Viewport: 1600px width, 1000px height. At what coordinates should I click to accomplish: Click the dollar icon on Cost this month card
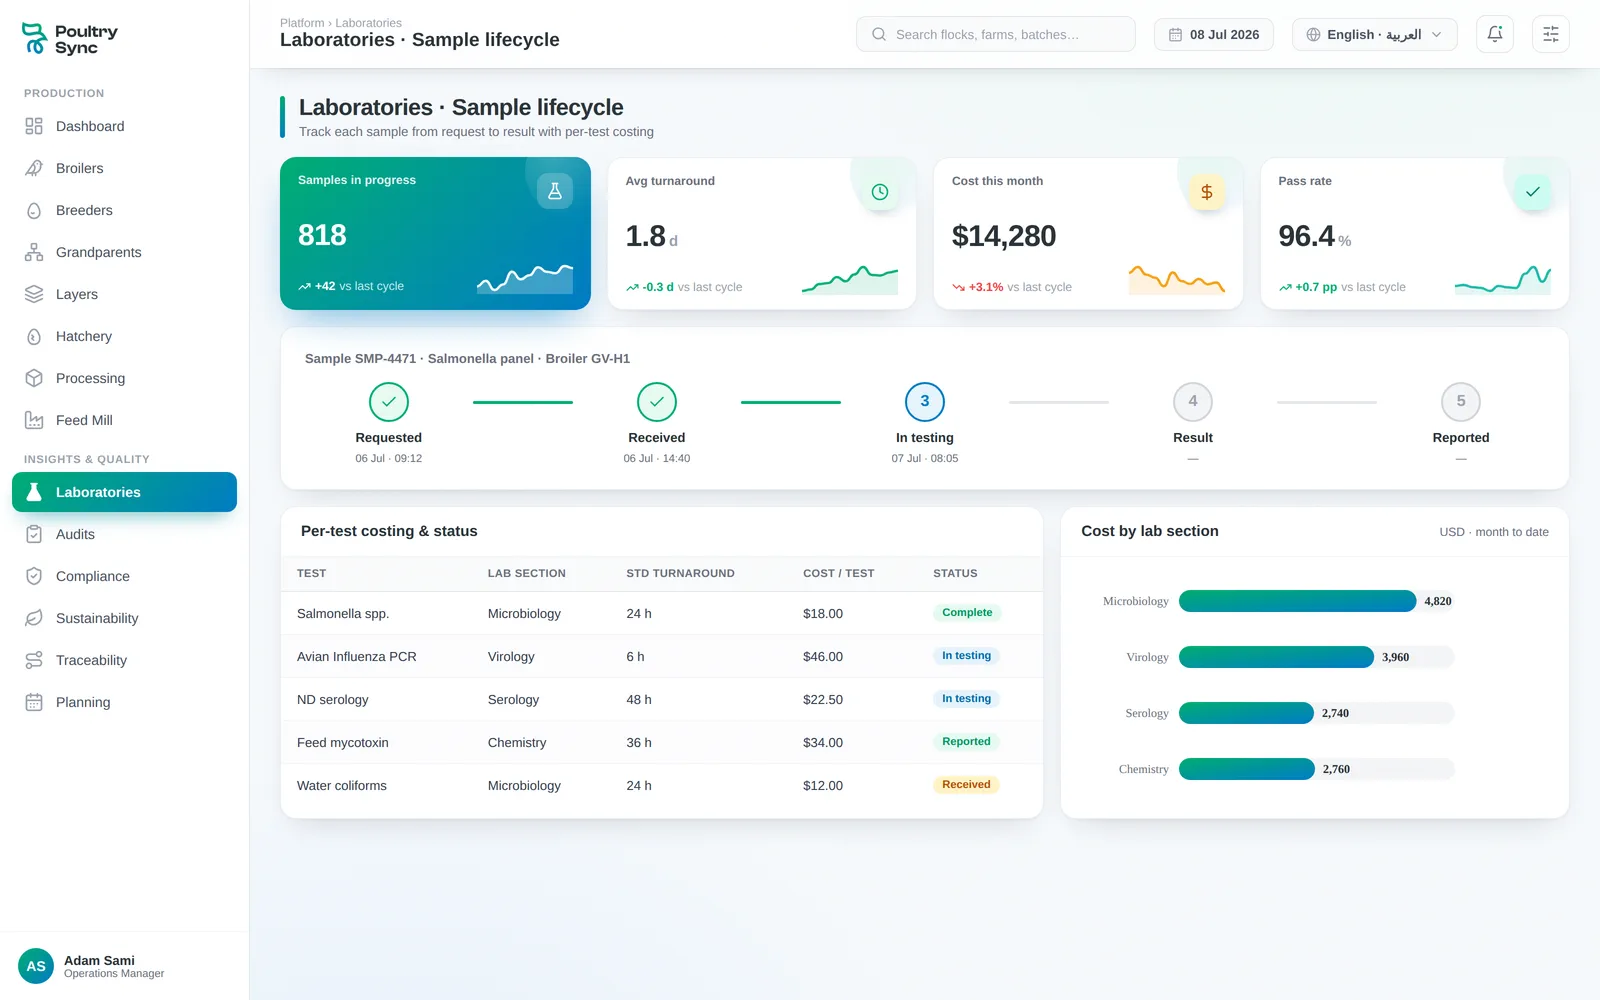pos(1207,192)
